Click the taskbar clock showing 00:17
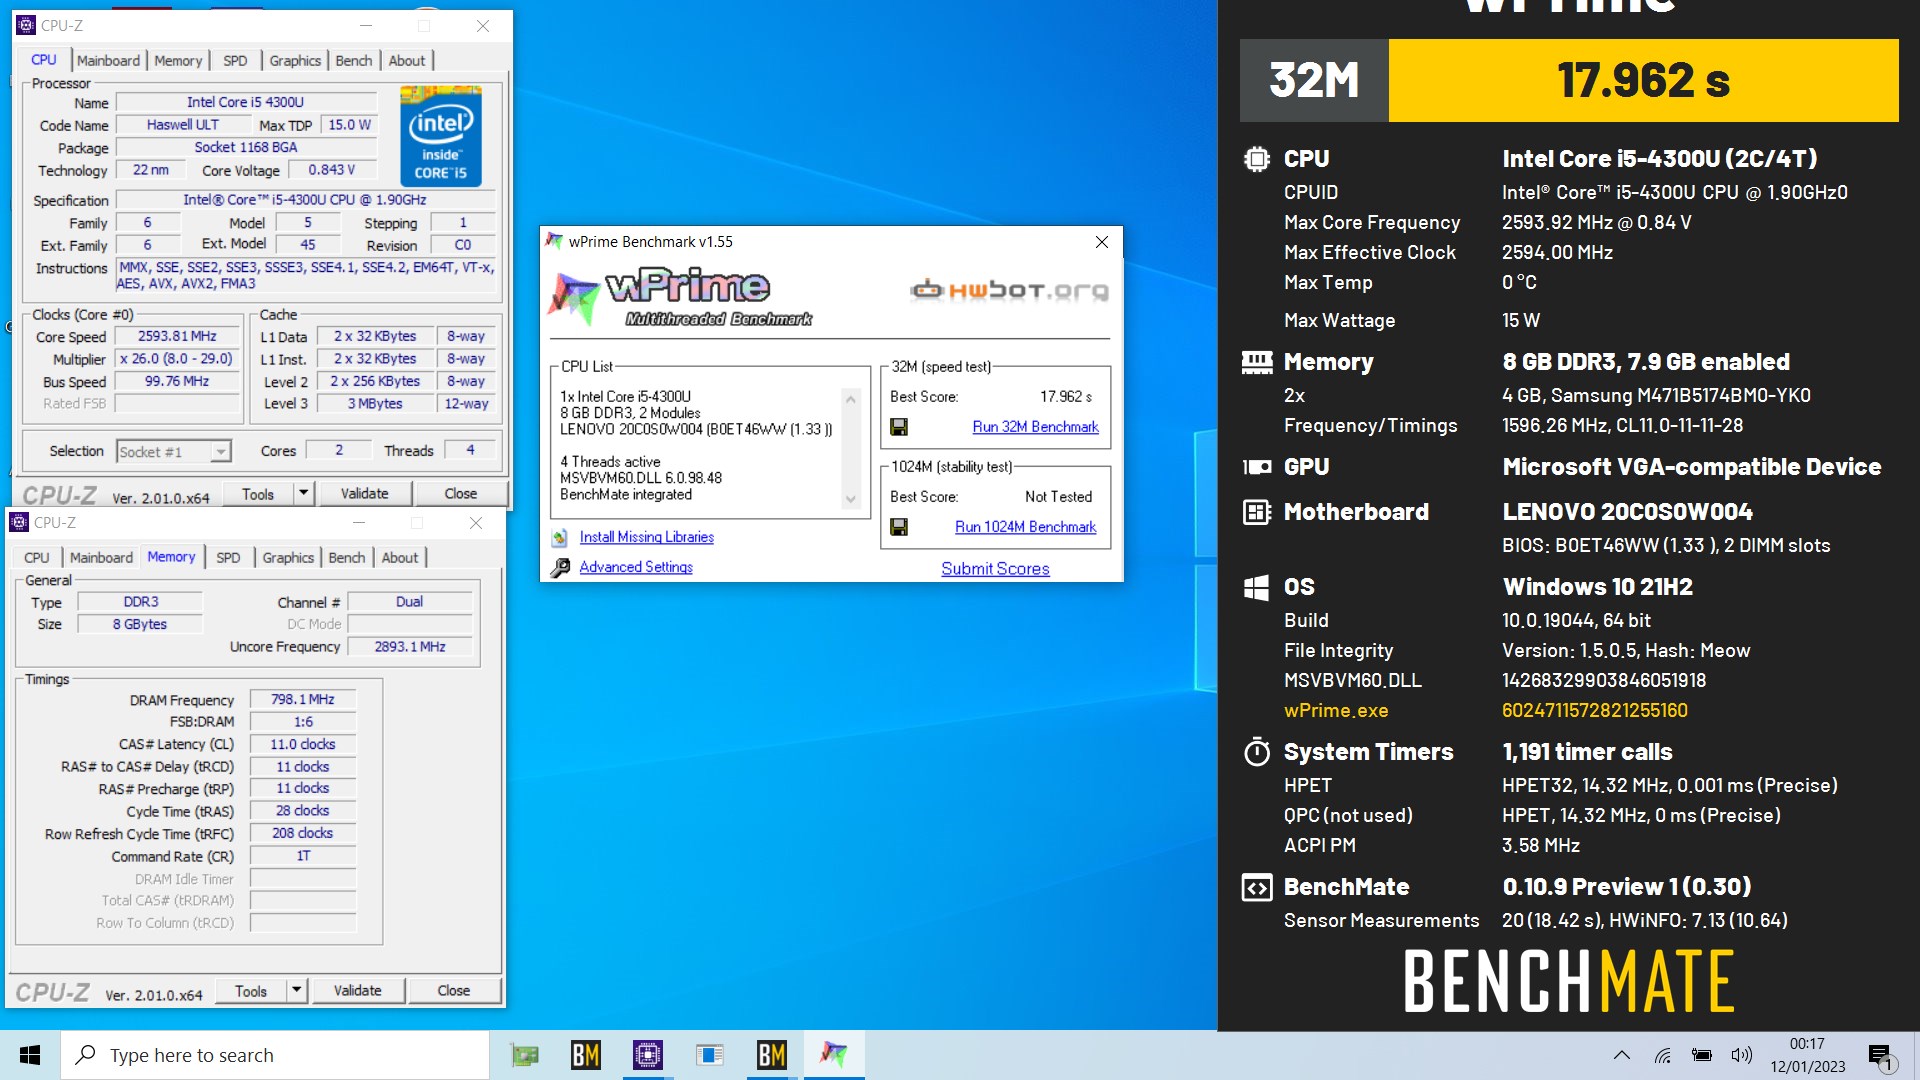Image resolution: width=1920 pixels, height=1080 pixels. tap(1808, 1055)
